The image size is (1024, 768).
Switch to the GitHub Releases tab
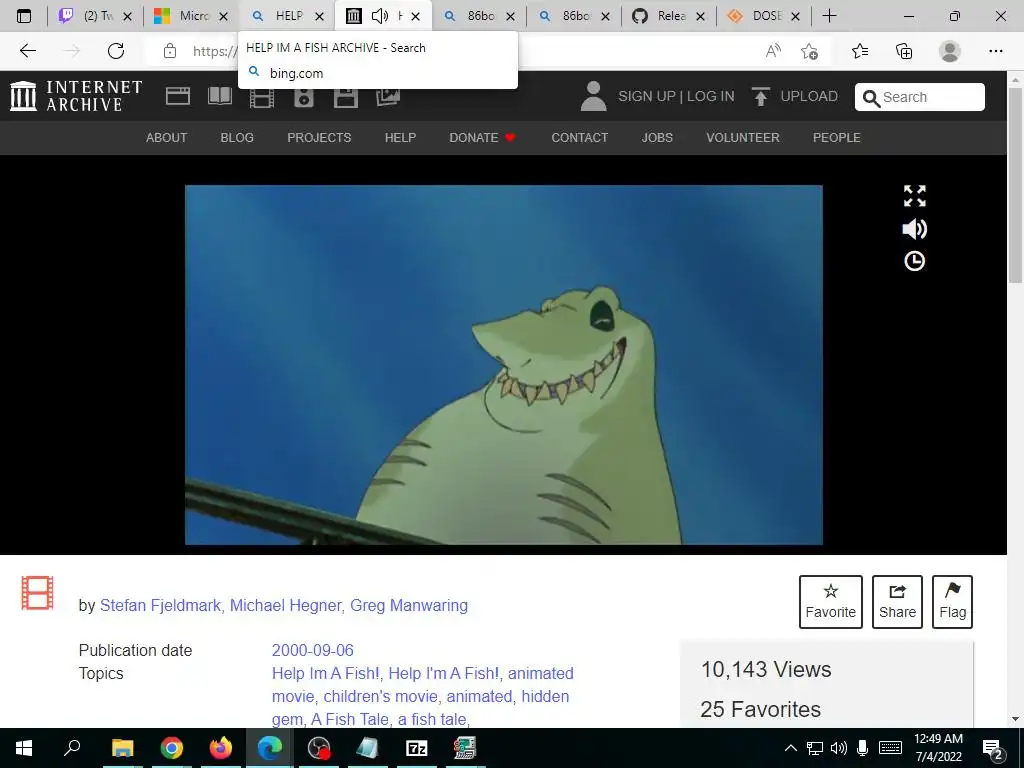[668, 16]
